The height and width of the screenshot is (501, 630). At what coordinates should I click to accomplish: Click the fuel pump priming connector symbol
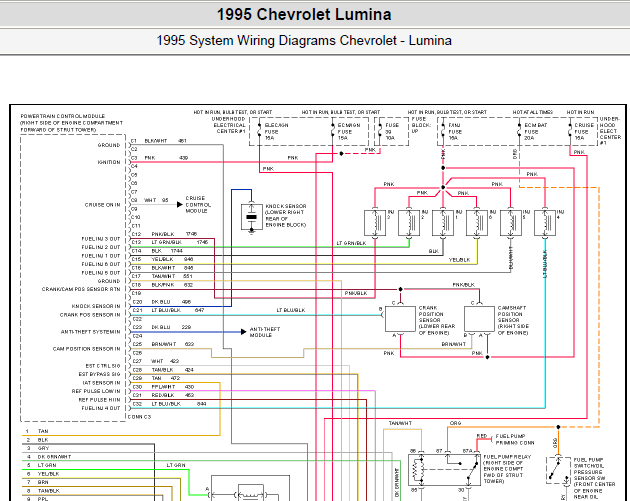(x=492, y=439)
